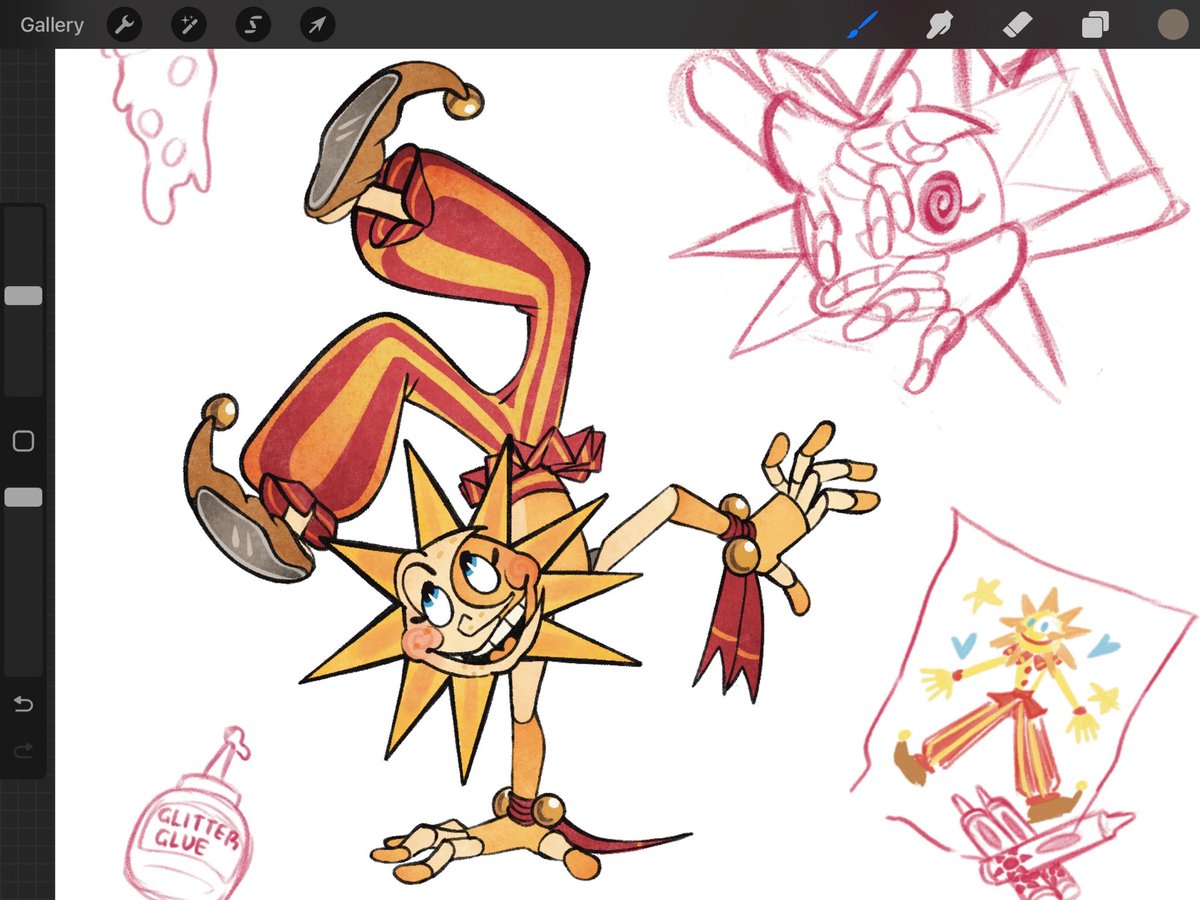Open the Layers panel
This screenshot has height=900, width=1200.
1095,25
